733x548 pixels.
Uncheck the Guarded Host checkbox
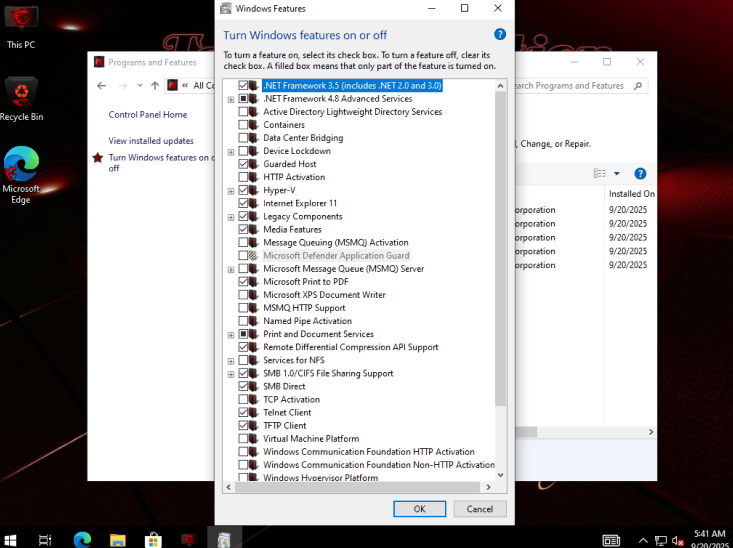(243, 164)
